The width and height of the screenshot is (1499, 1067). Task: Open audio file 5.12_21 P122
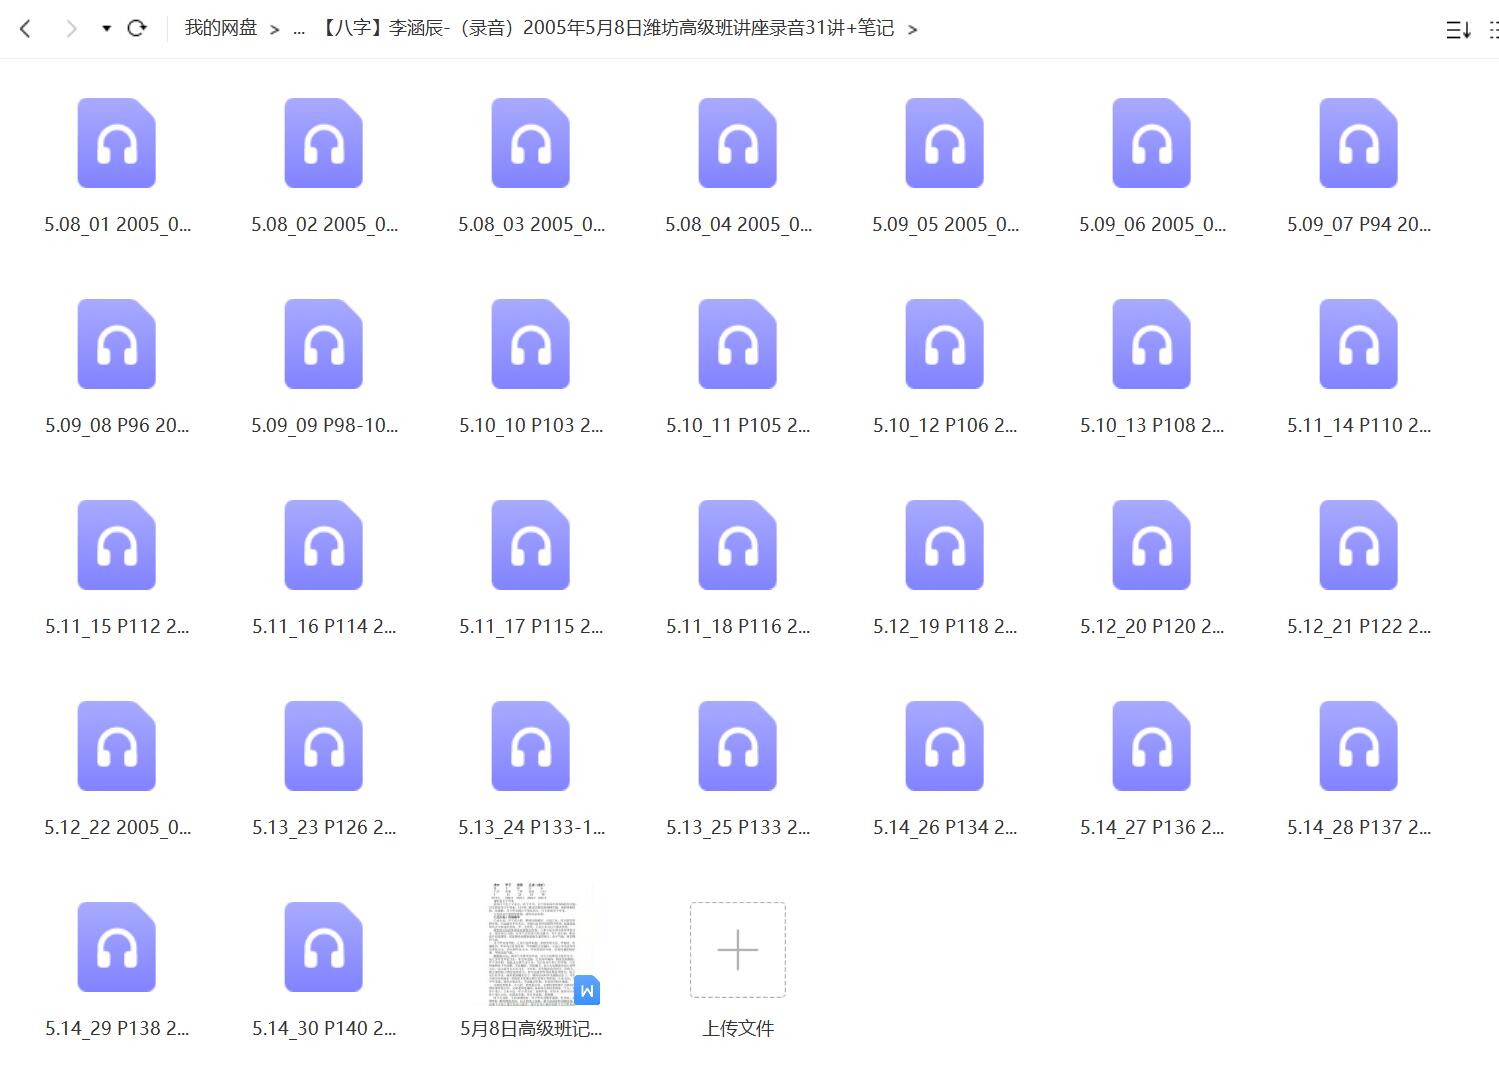coord(1358,545)
